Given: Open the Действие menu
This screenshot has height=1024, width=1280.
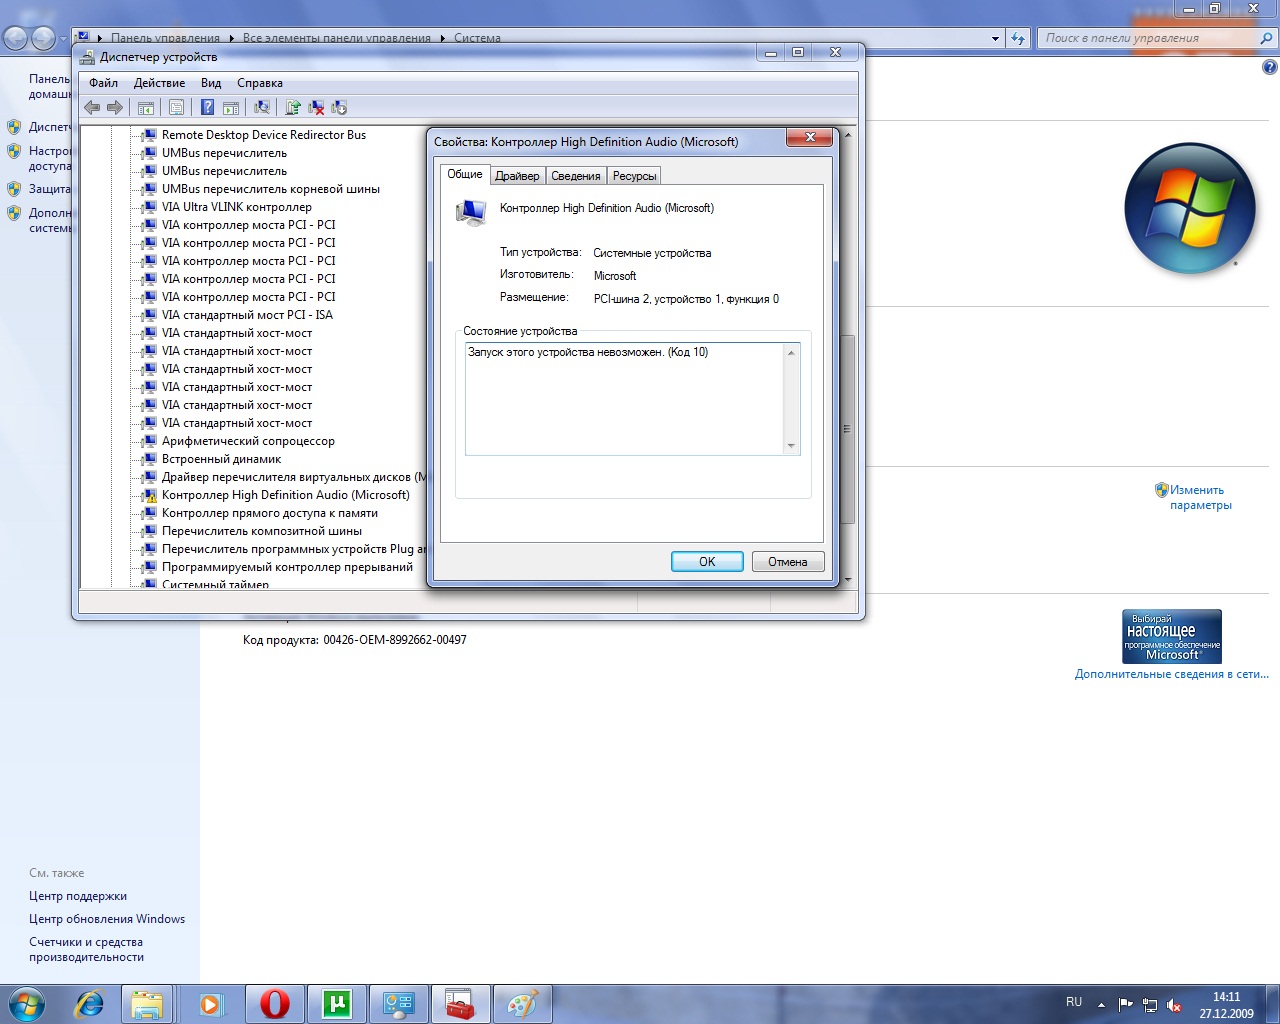Looking at the screenshot, I should pyautogui.click(x=159, y=83).
